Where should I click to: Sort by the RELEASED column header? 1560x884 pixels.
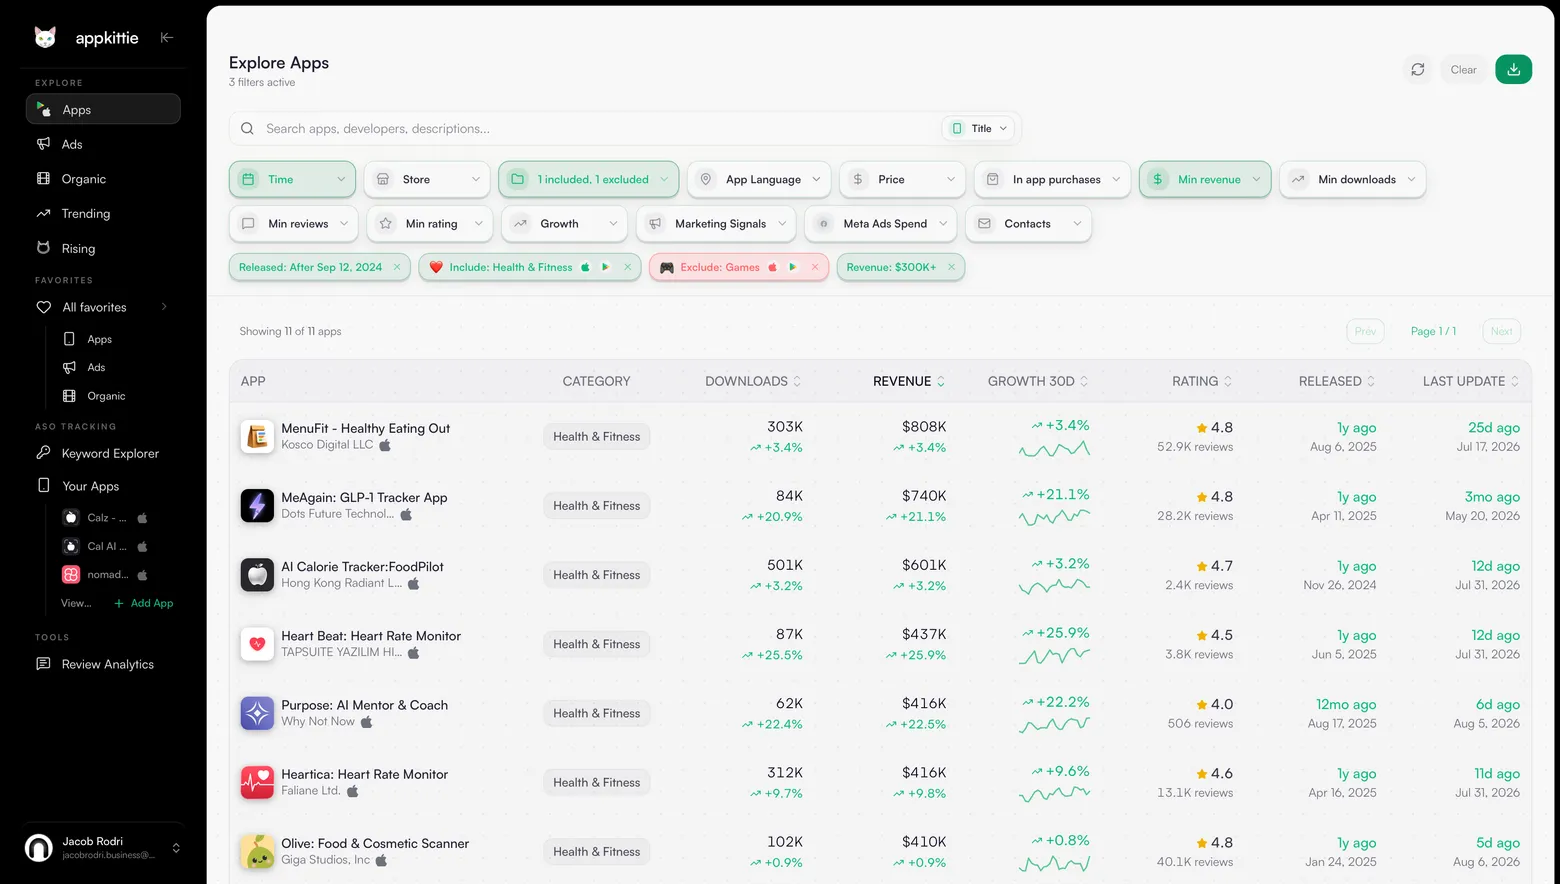[1337, 381]
